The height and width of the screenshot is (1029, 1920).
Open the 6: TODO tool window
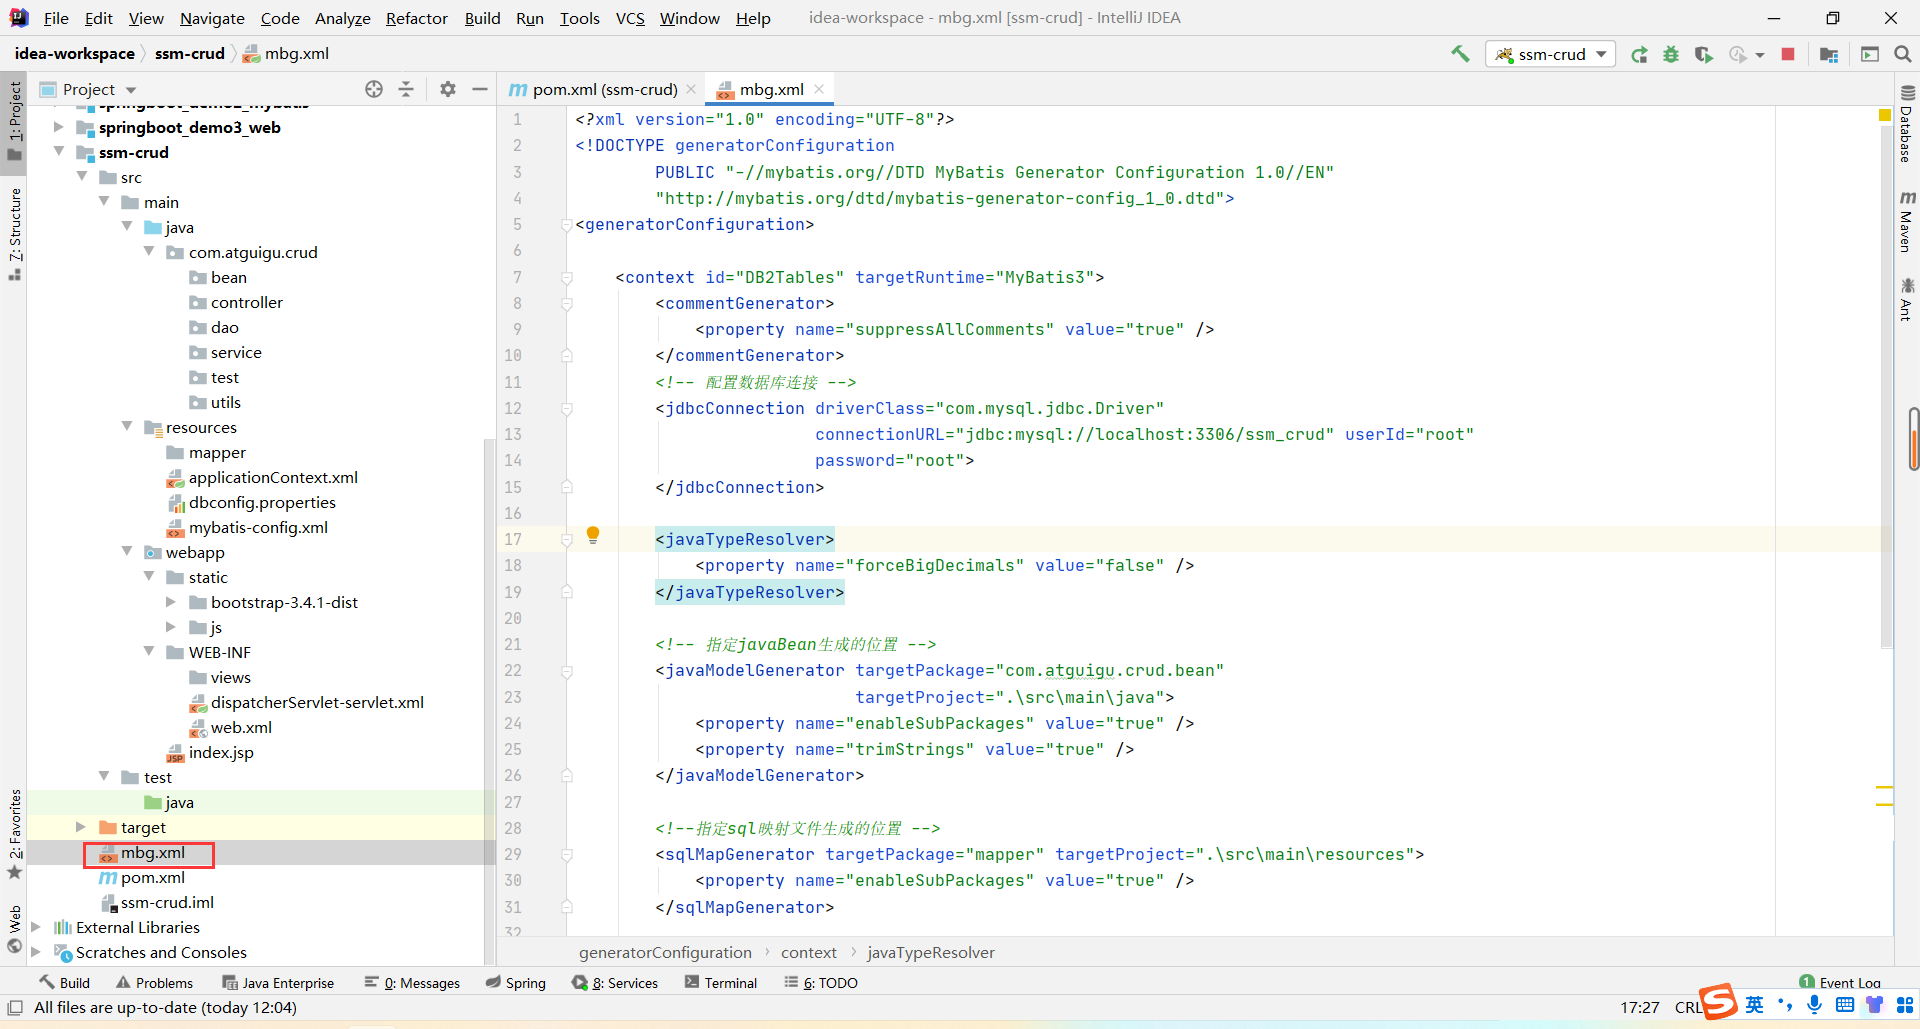tap(821, 983)
